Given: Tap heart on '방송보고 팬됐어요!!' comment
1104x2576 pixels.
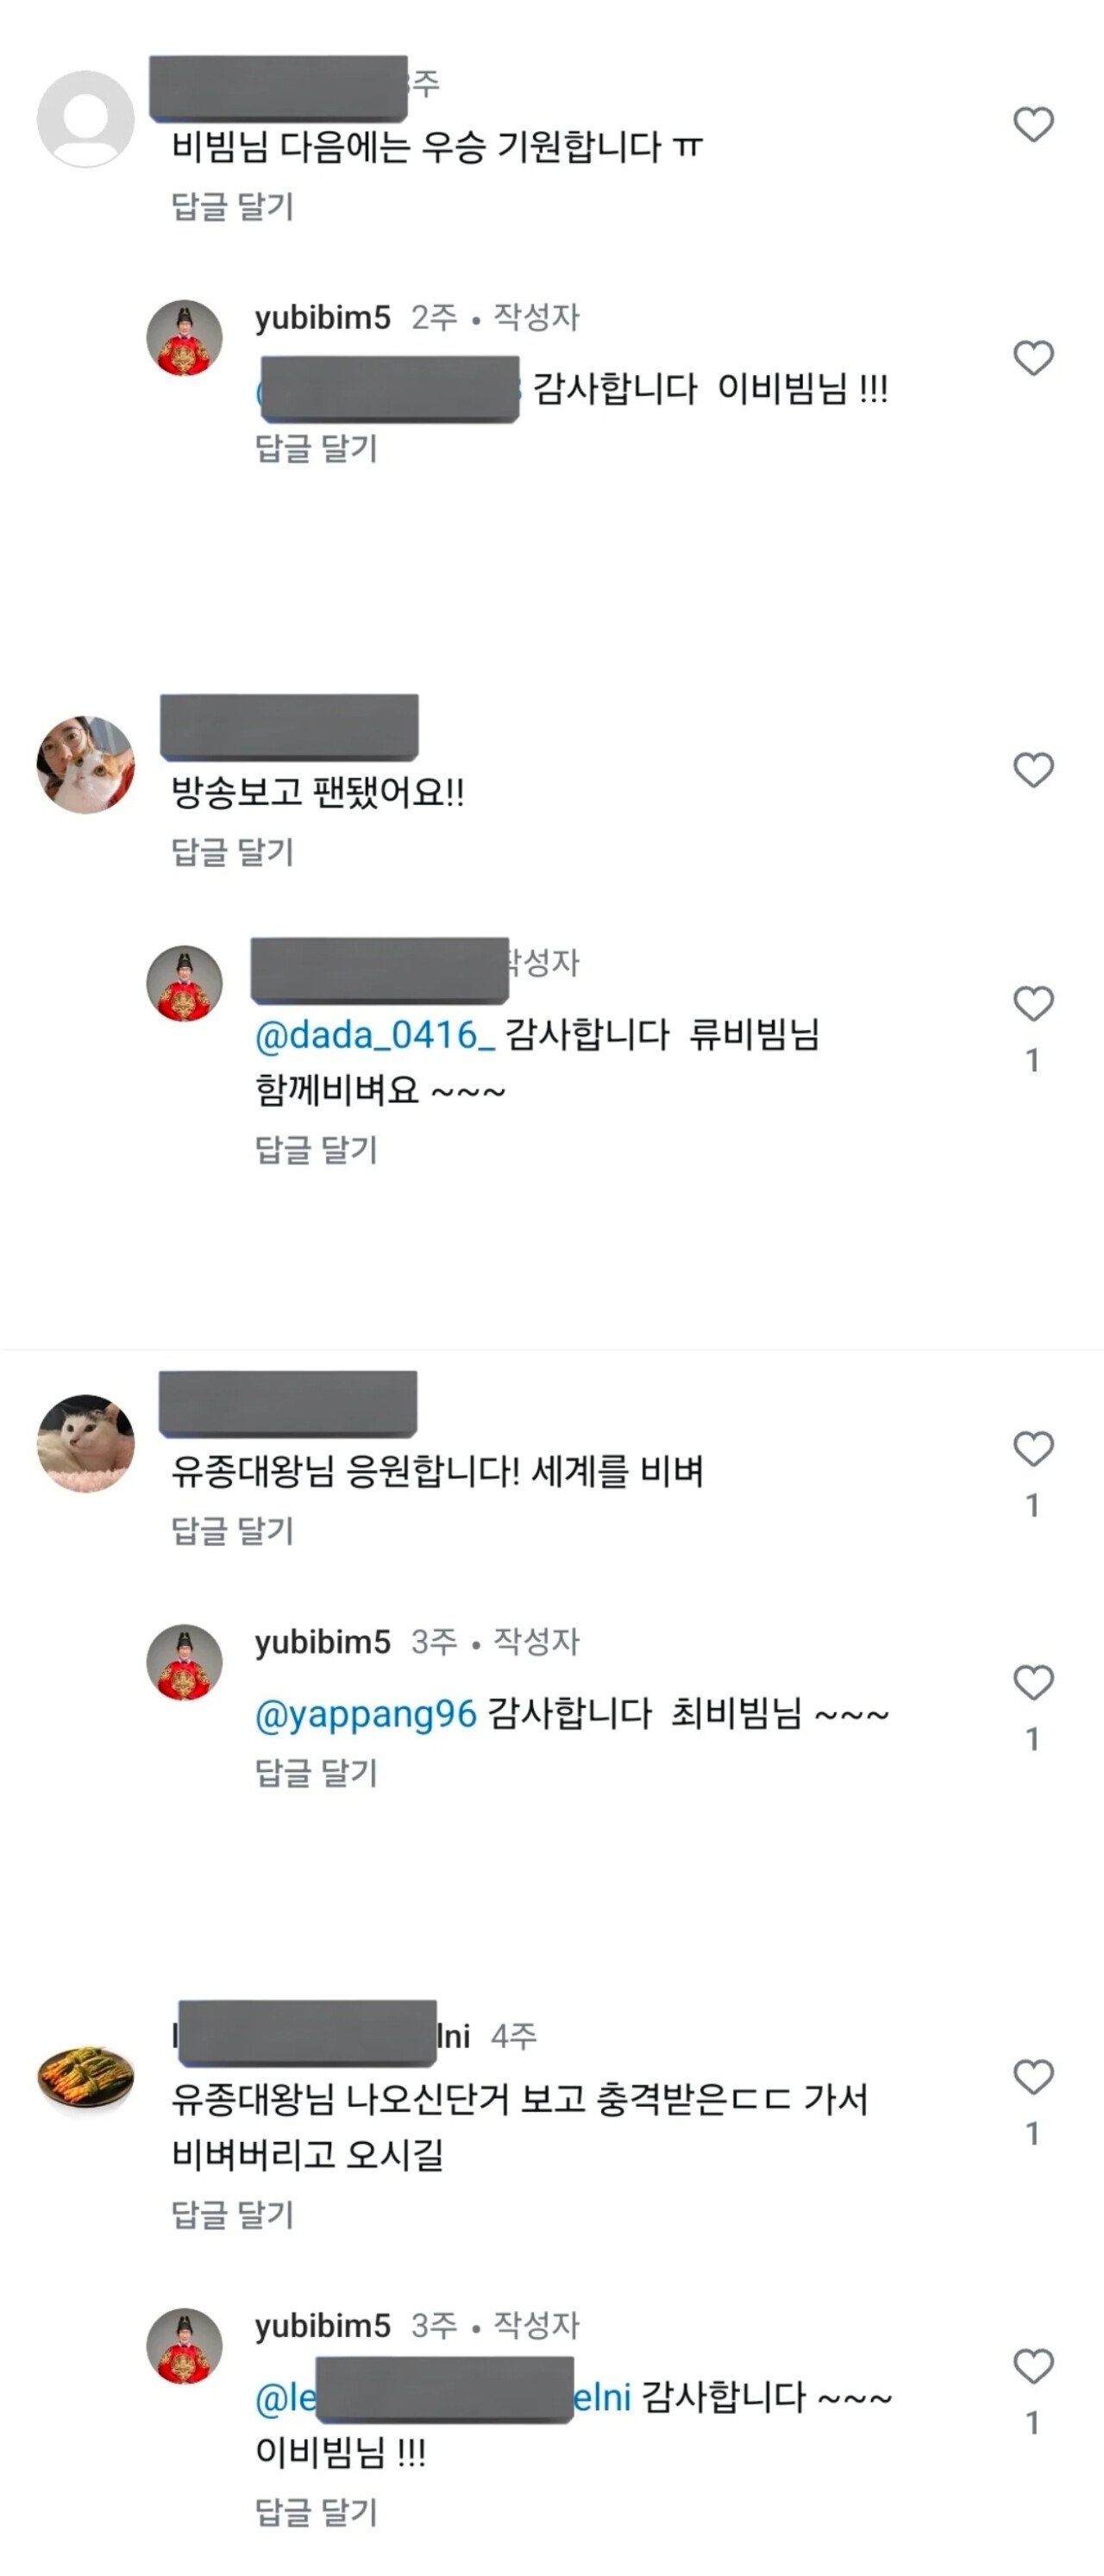Looking at the screenshot, I should (1033, 770).
